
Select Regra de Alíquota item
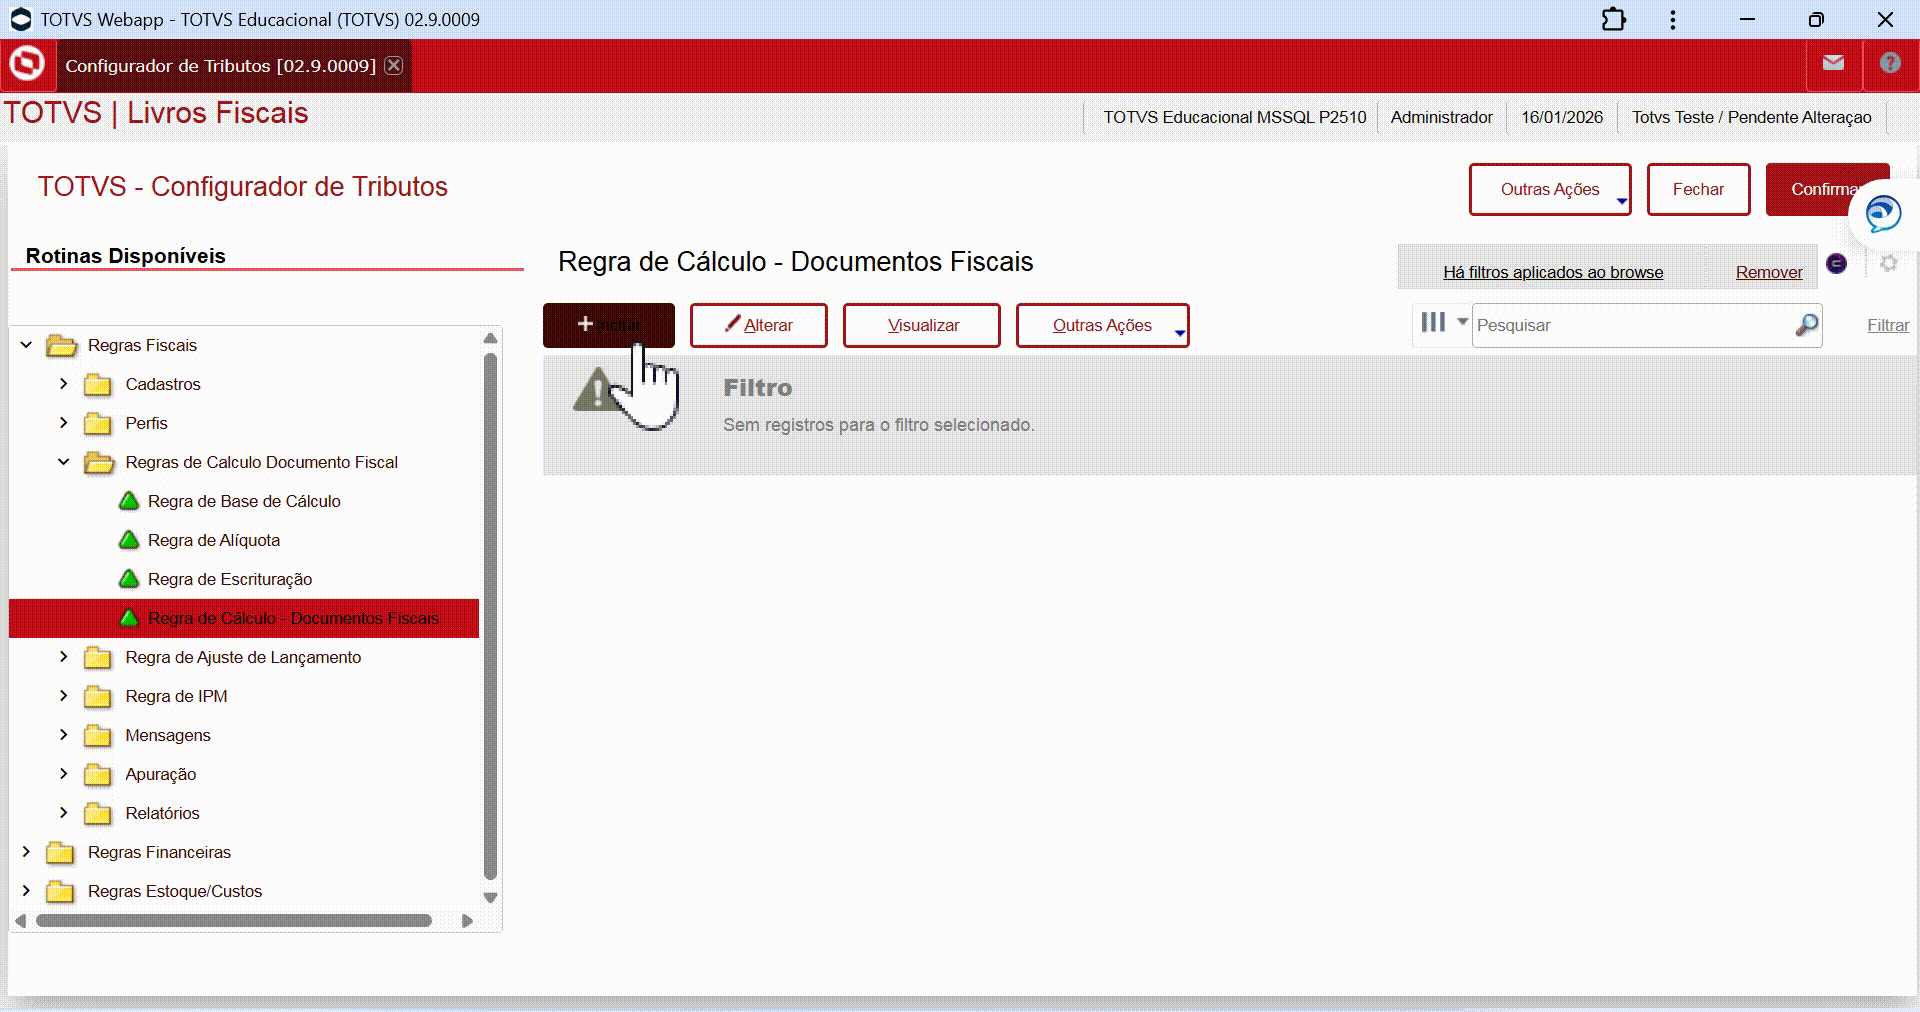(214, 540)
